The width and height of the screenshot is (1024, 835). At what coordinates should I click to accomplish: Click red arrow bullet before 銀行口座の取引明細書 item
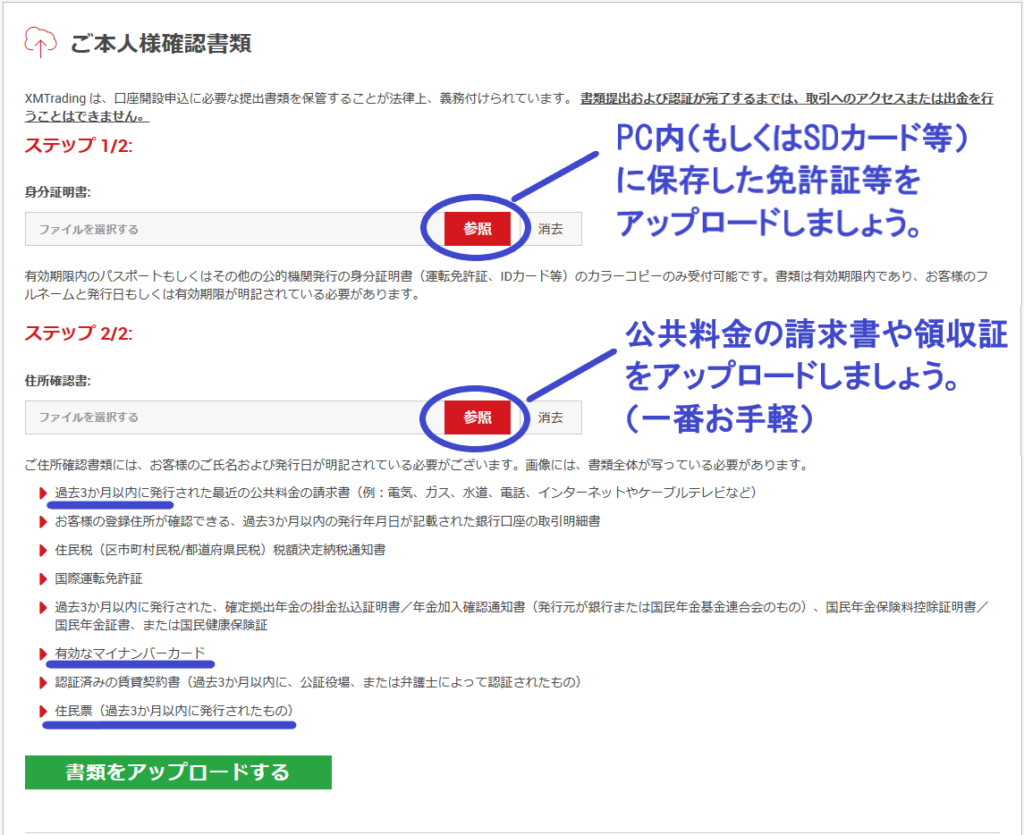[43, 522]
